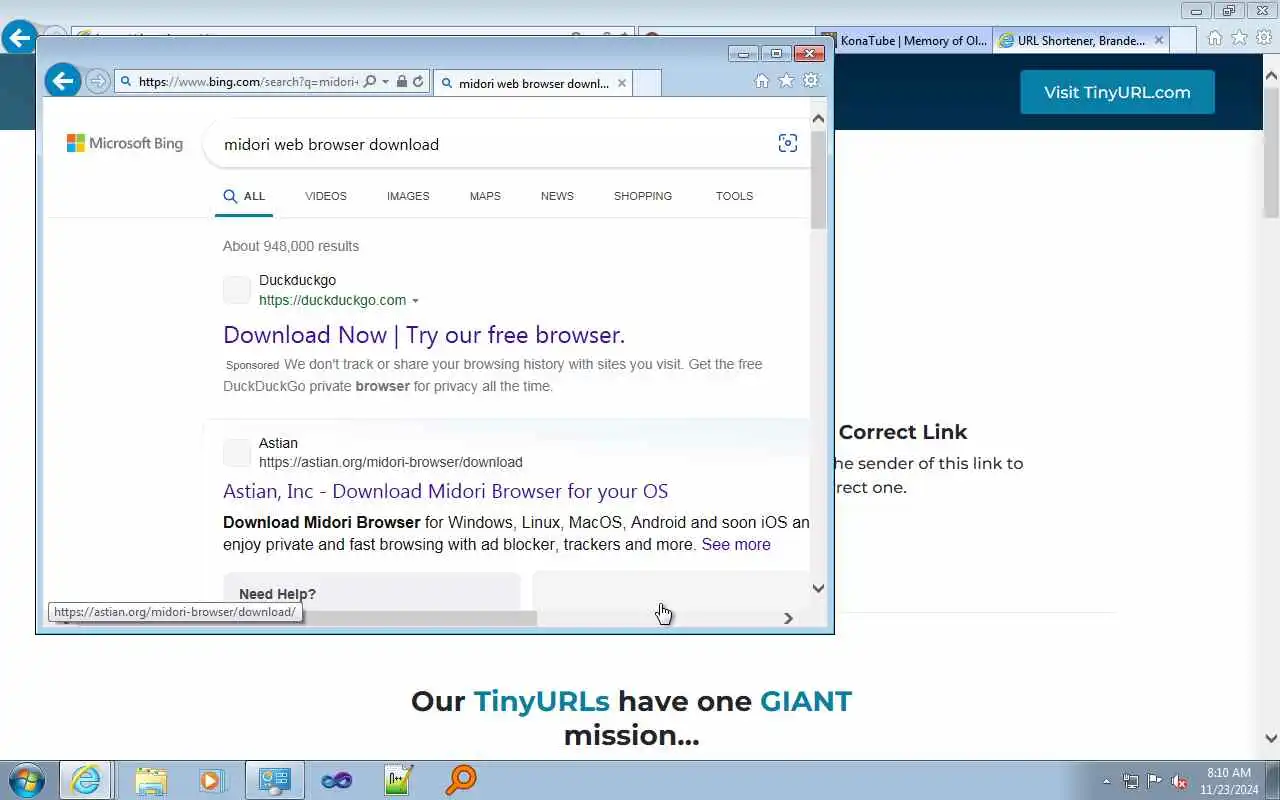Click the carousel next arrow chevron
Viewport: 1280px width, 800px height.
click(788, 618)
